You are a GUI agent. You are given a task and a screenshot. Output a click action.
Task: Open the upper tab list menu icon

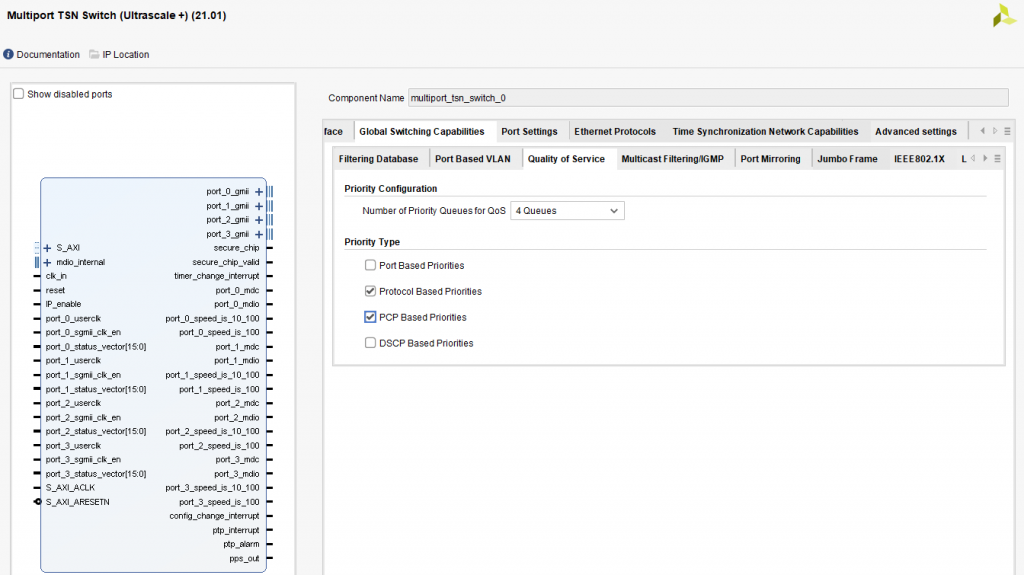click(1009, 131)
